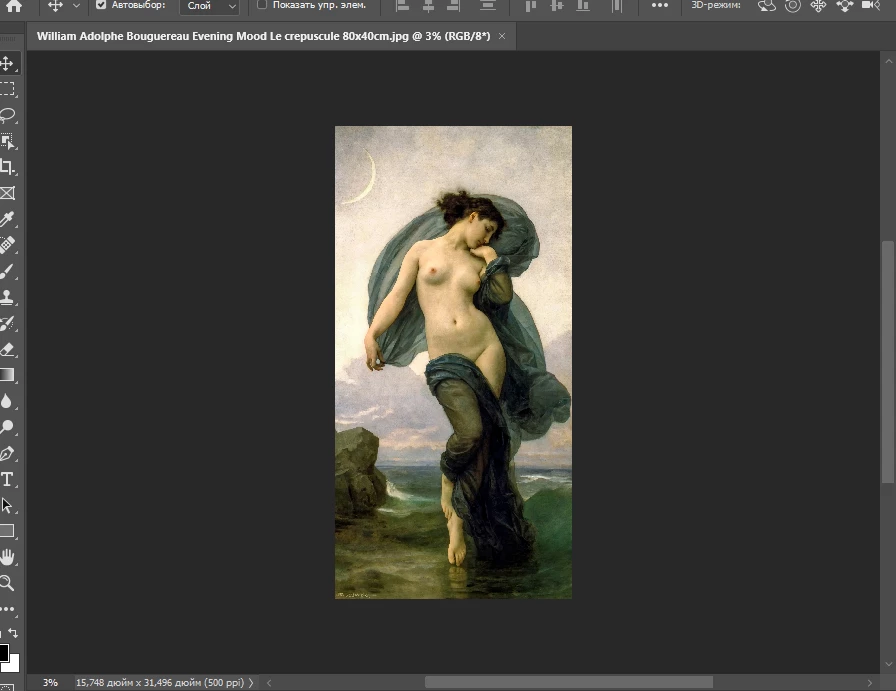Align left edges of layers
The height and width of the screenshot is (691, 896).
click(403, 6)
